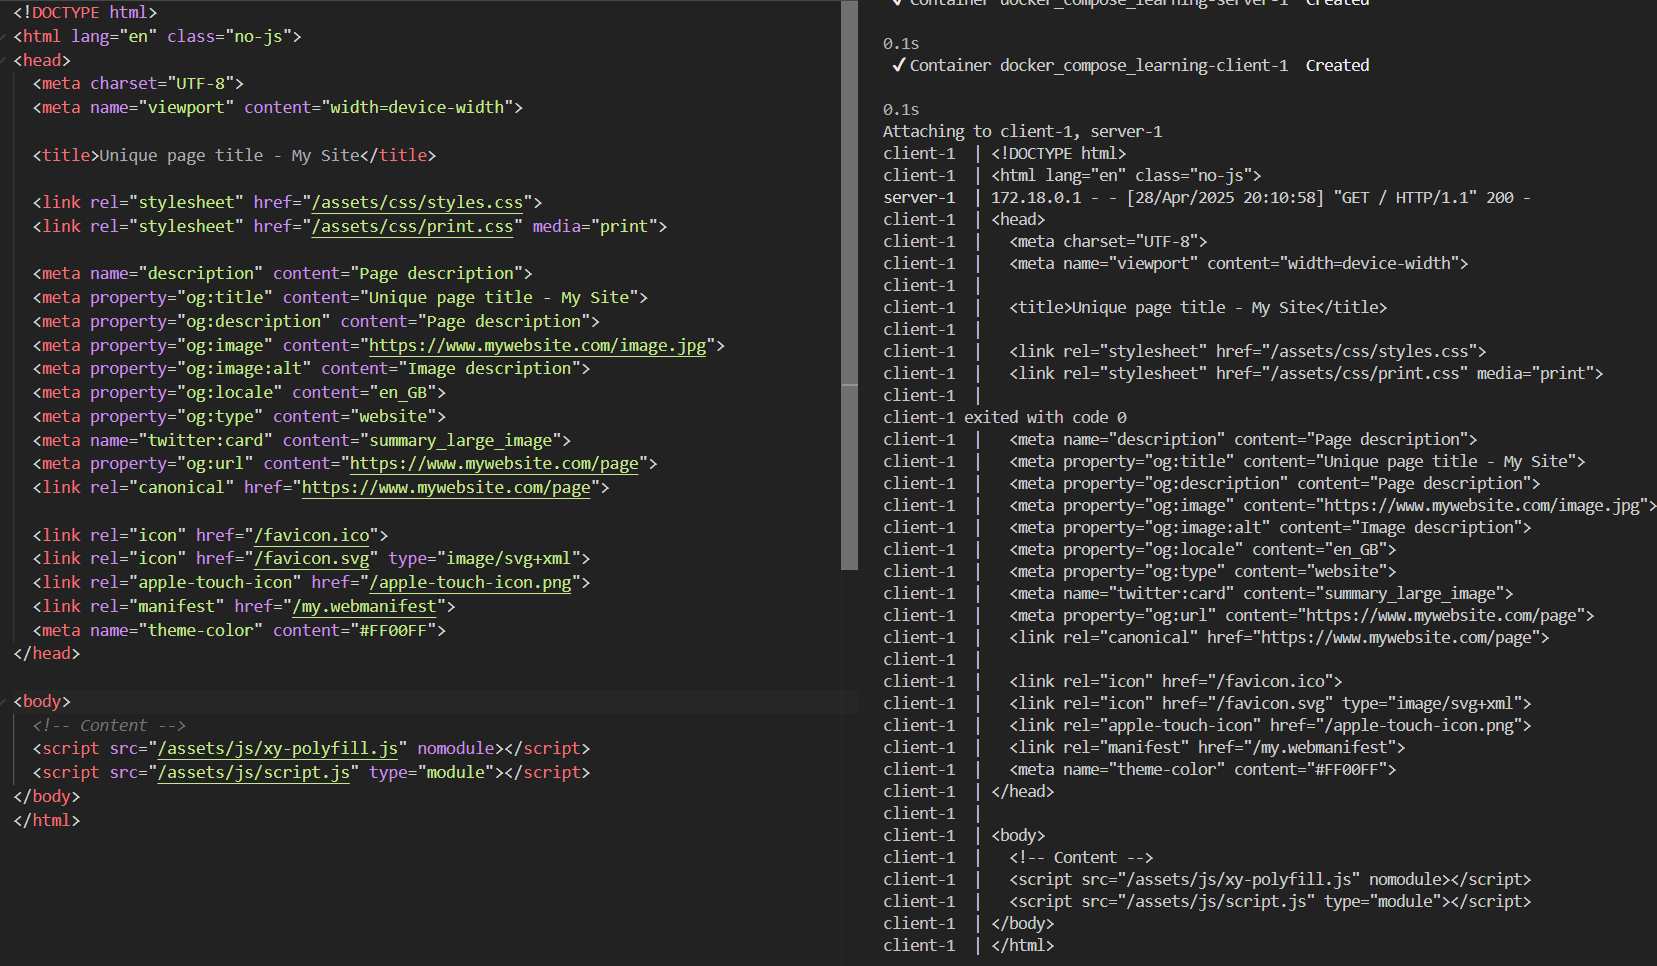Follow the /assets/css/print.css href in editor
1657x966 pixels.
click(x=413, y=227)
